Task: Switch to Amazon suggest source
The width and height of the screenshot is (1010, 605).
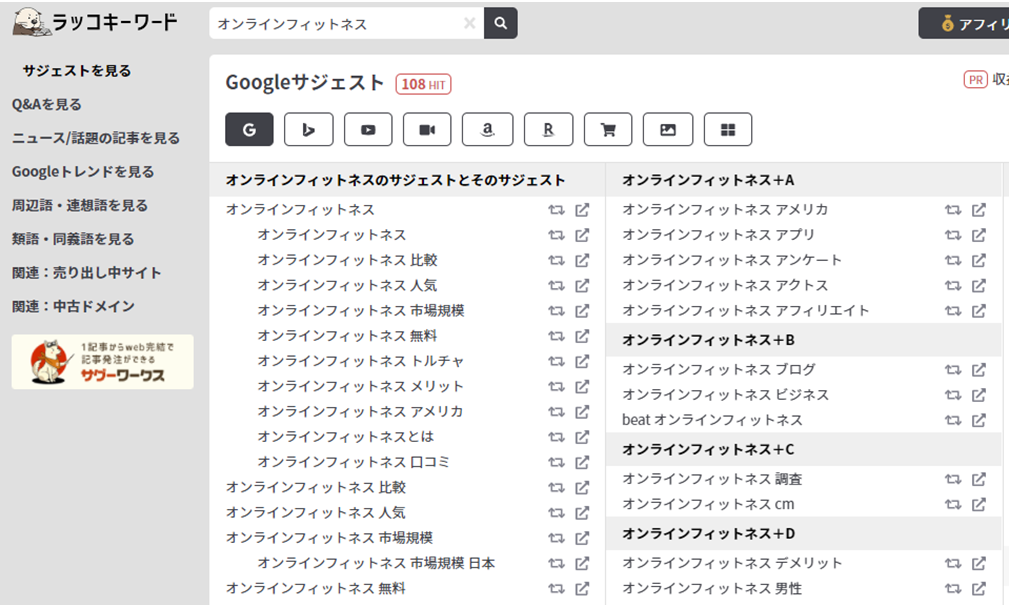Action: pyautogui.click(x=488, y=130)
